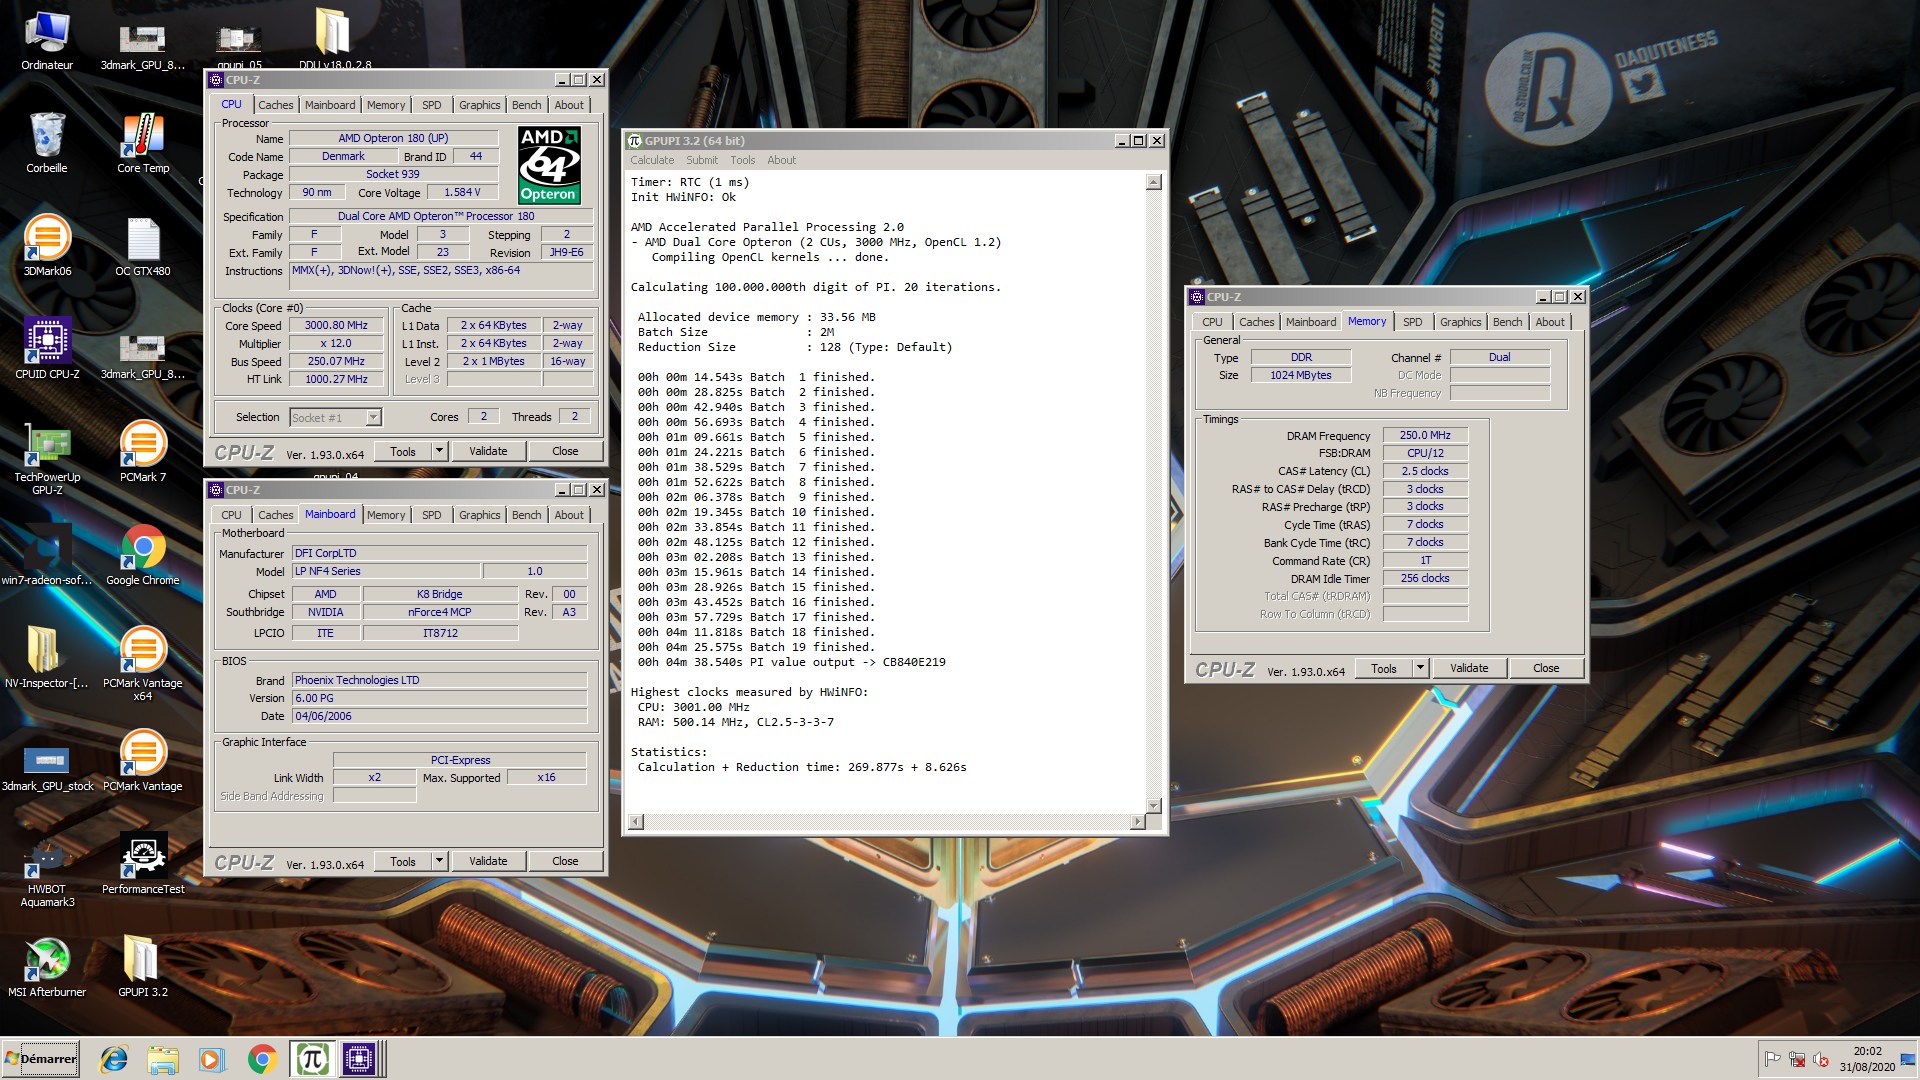Click the Model LP NF4 Series field

[385, 571]
